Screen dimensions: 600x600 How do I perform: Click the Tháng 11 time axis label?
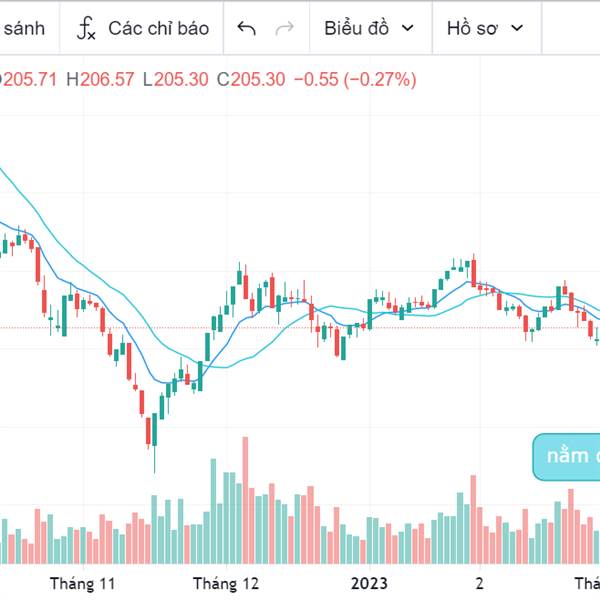83,583
